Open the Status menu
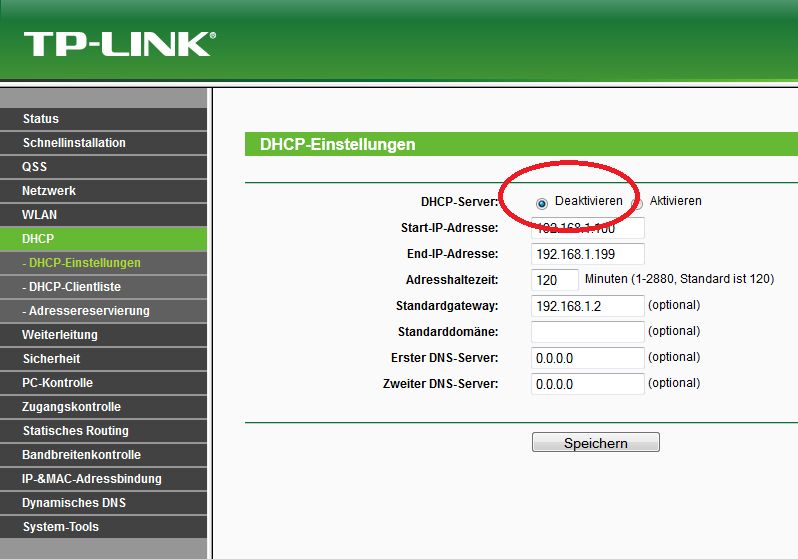798x559 pixels. [x=103, y=119]
